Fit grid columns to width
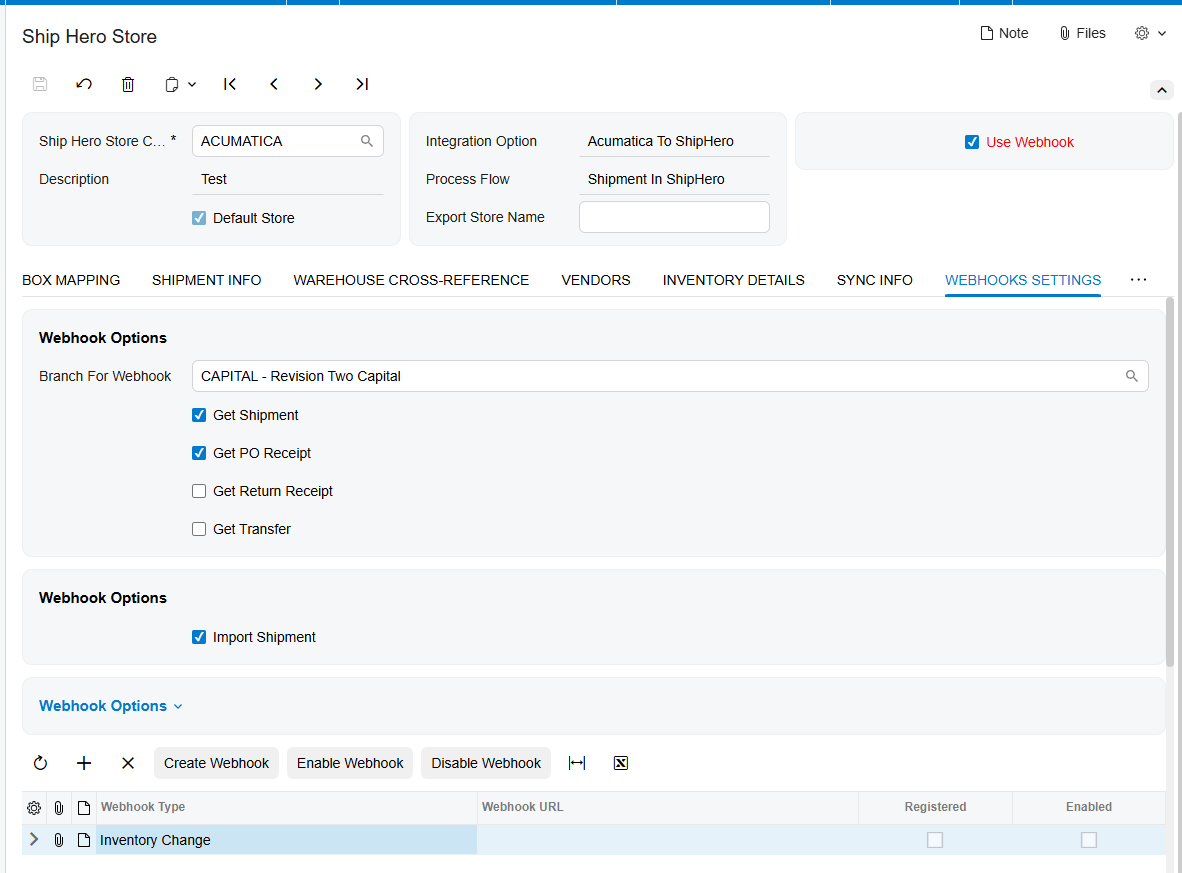 577,763
